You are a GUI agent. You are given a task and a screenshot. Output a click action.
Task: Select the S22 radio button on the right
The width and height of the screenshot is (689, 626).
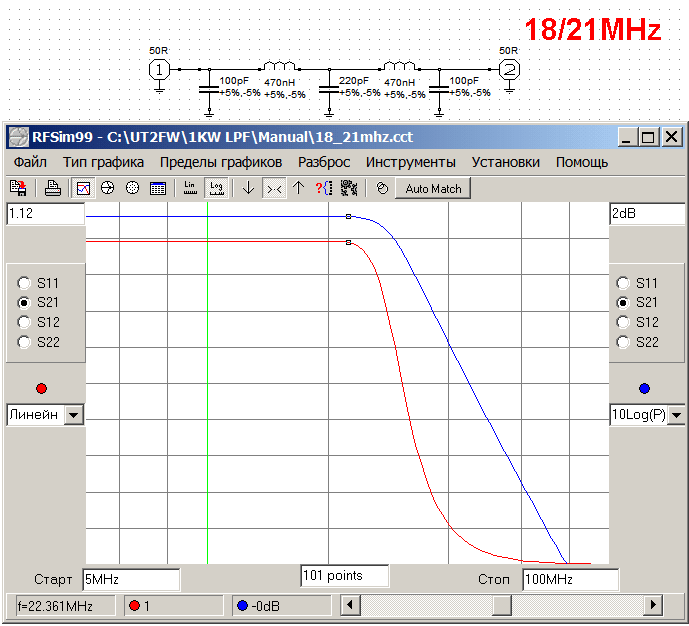[x=624, y=342]
